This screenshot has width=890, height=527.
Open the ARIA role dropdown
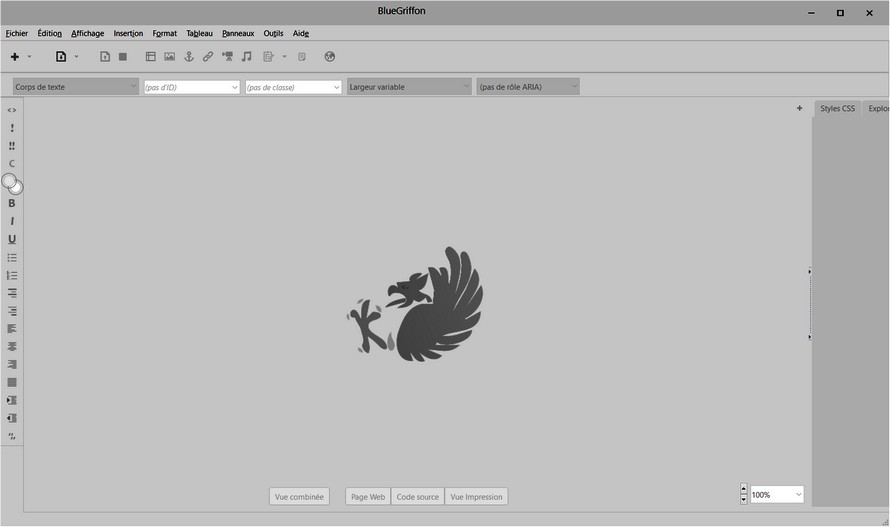528,87
